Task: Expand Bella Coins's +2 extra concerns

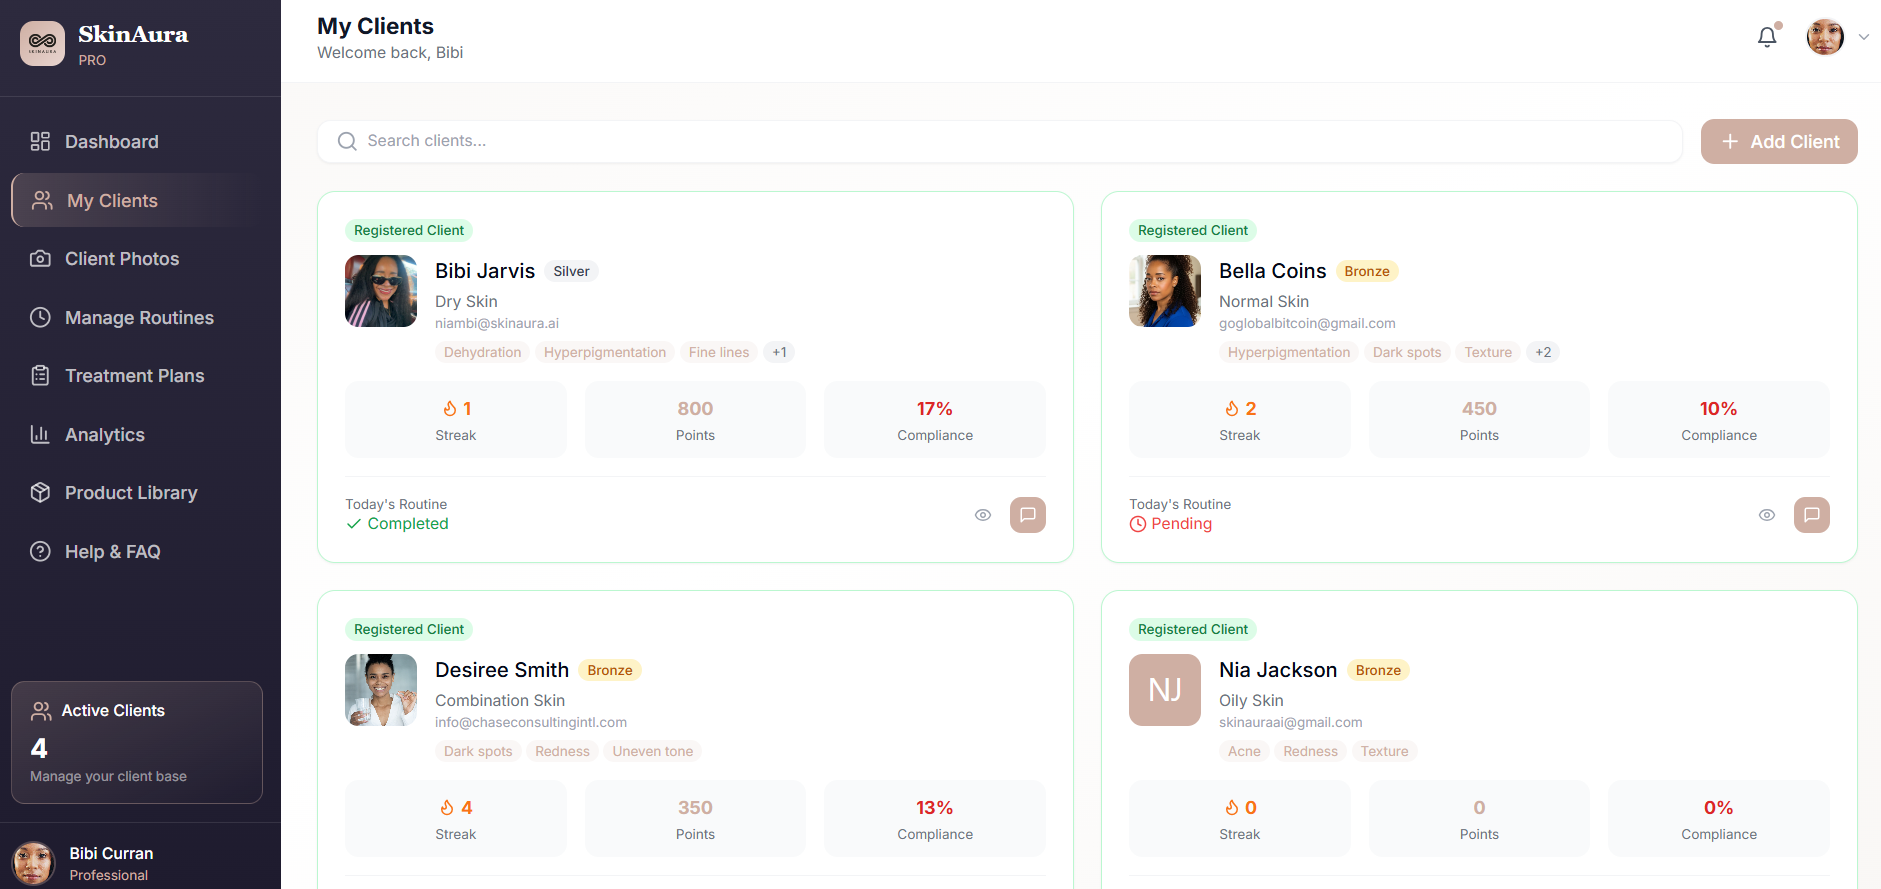Action: 1543,352
